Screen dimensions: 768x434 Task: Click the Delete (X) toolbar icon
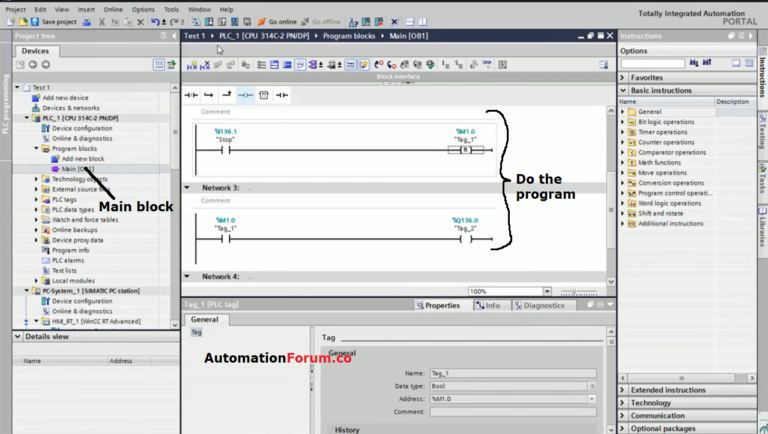tap(139, 21)
